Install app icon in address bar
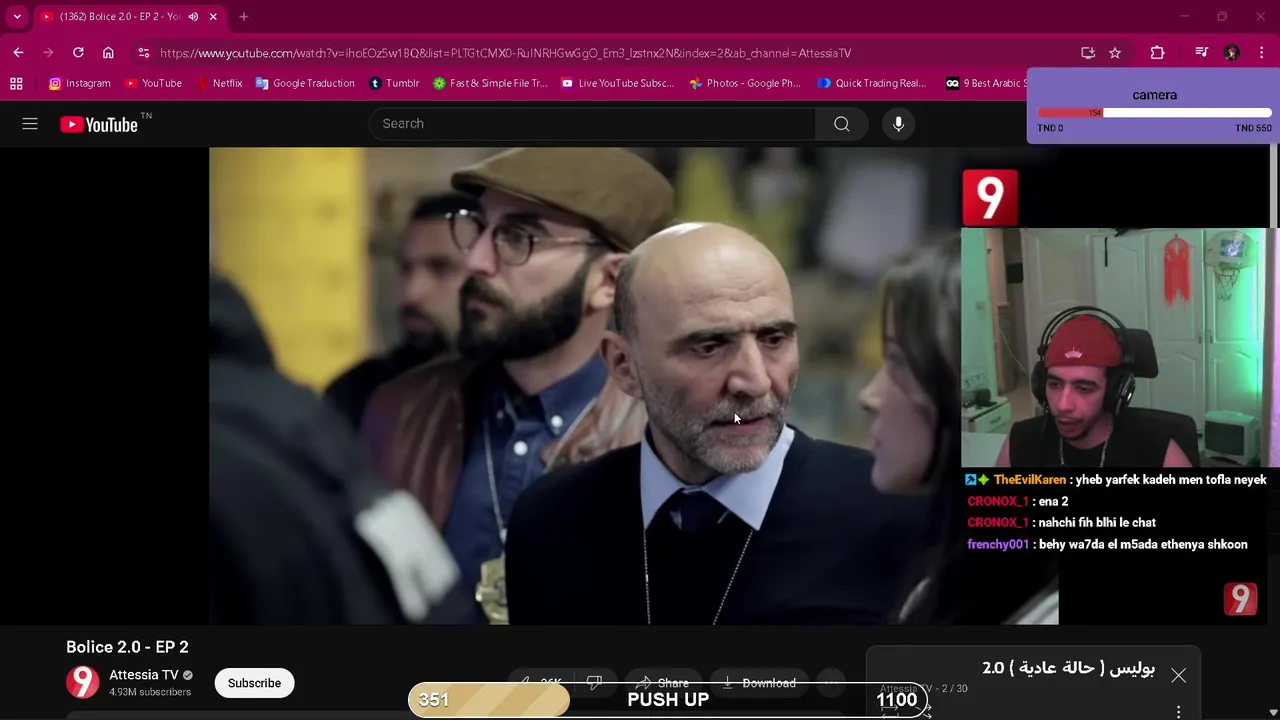This screenshot has height=720, width=1280. (1088, 53)
